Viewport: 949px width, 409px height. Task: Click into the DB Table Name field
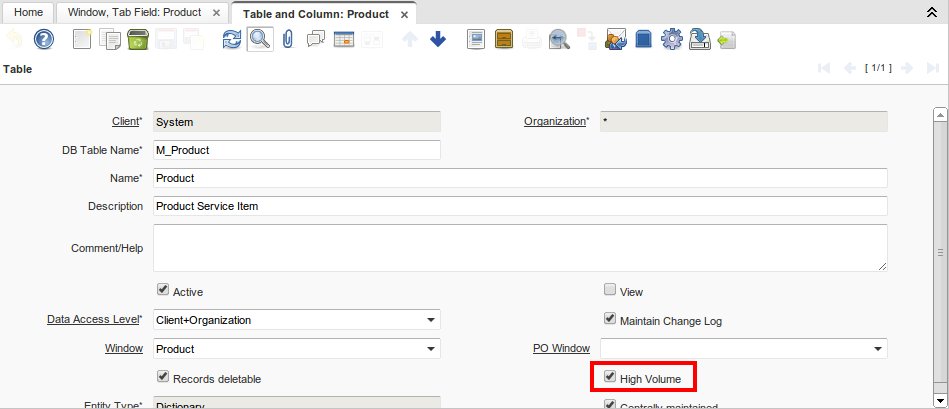pos(296,150)
